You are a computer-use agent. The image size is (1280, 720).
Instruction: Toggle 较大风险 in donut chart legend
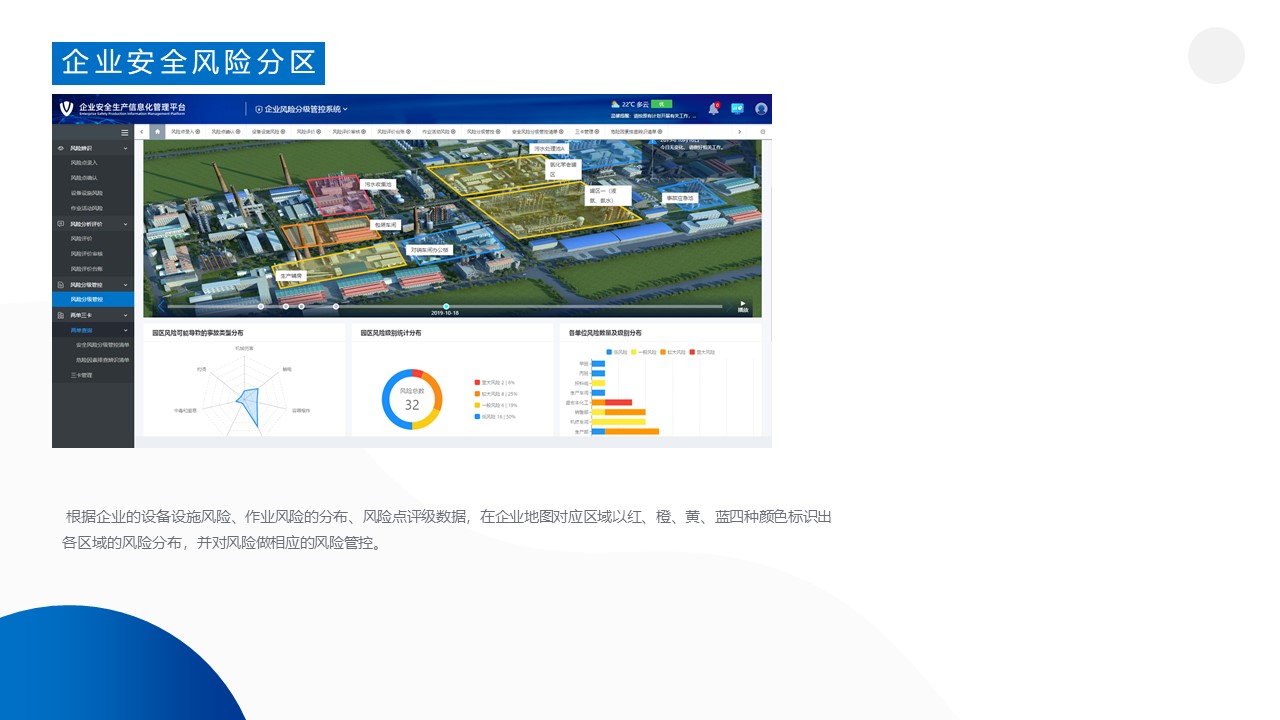496,394
